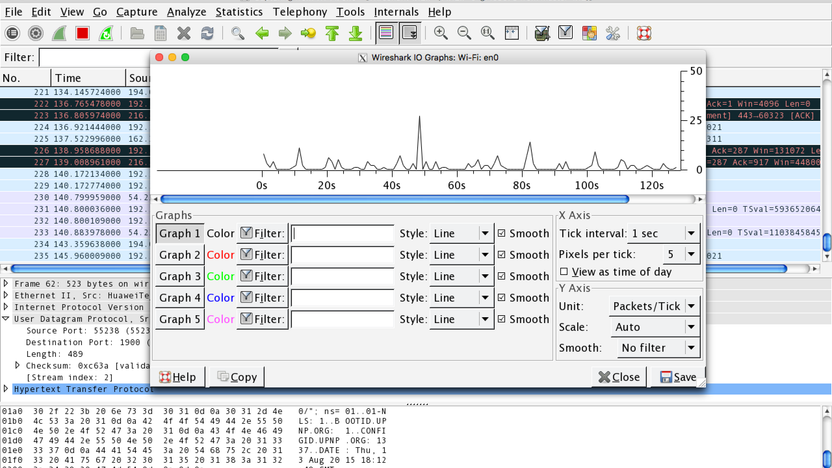Screen dimensions: 832x468
Task: Open Y Axis Smooth filter dropdown
Action: tap(658, 348)
